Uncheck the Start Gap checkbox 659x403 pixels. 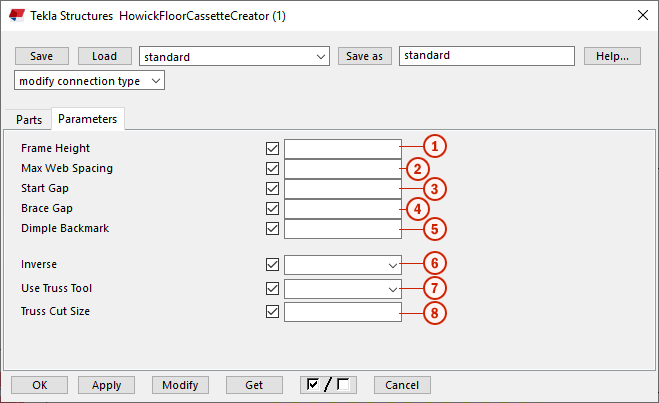pyautogui.click(x=272, y=188)
